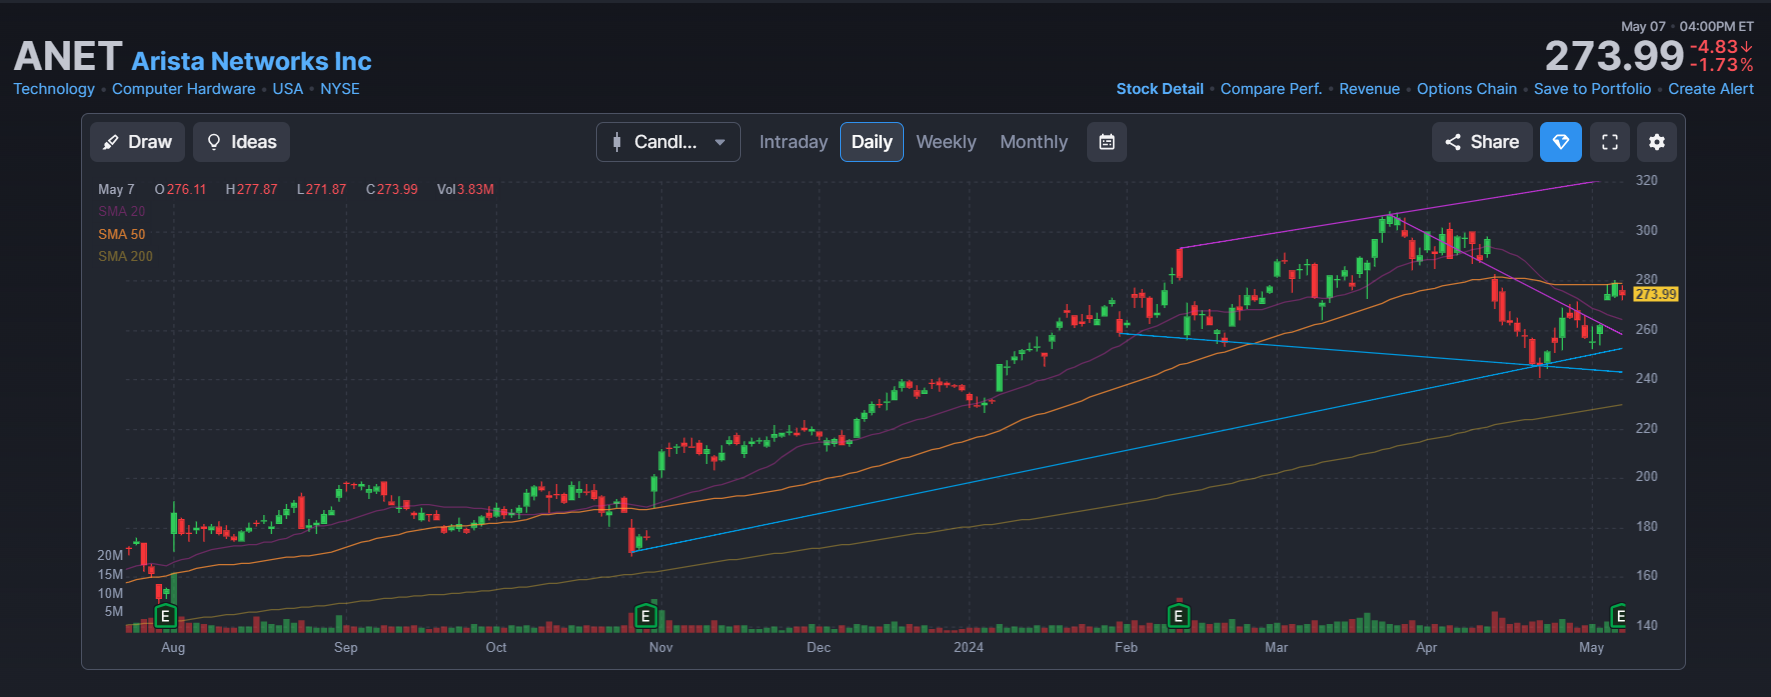Open chart settings gear
The image size is (1771, 697).
(1657, 142)
